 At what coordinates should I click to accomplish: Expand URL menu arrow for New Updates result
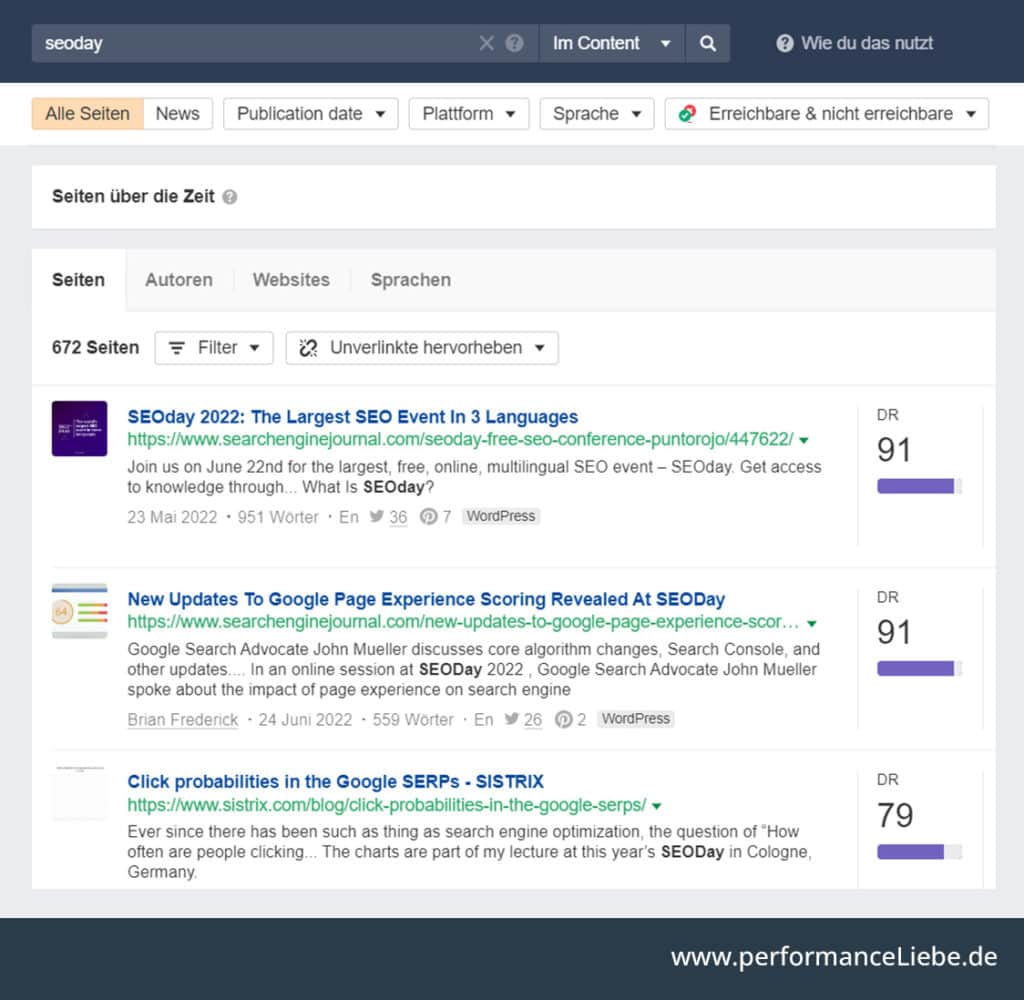coord(812,623)
